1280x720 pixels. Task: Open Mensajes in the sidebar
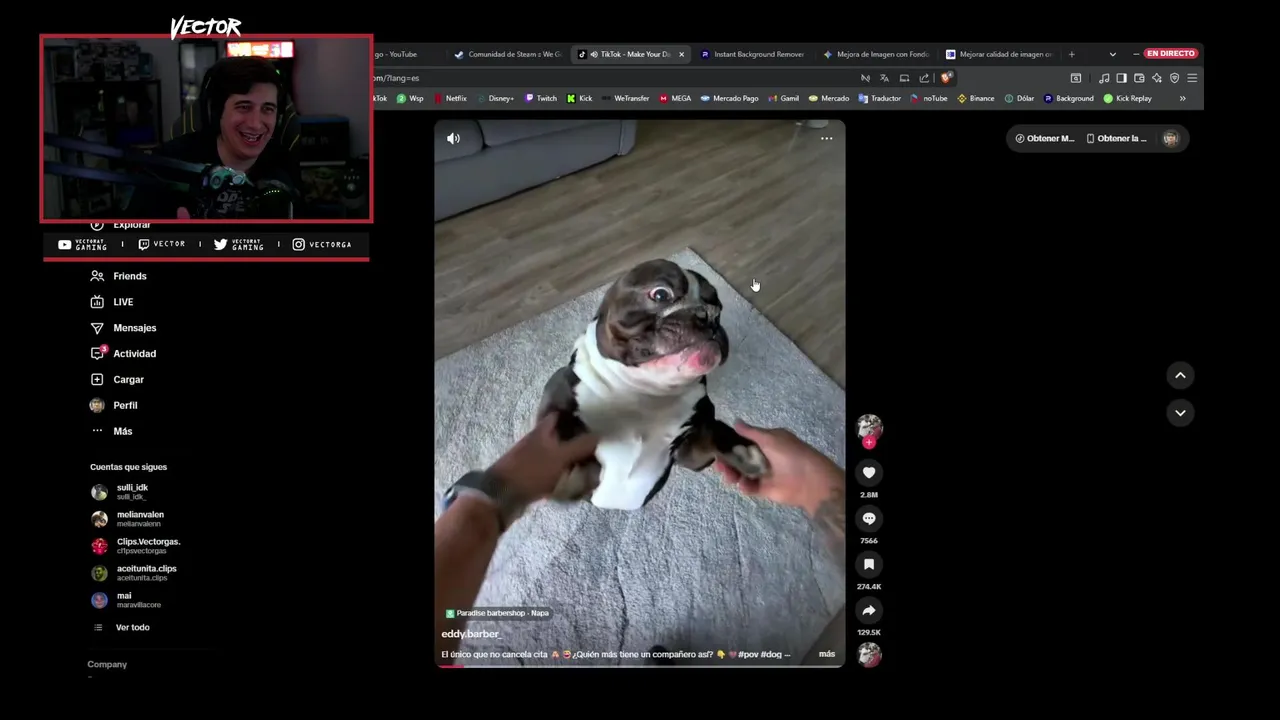tap(122, 328)
